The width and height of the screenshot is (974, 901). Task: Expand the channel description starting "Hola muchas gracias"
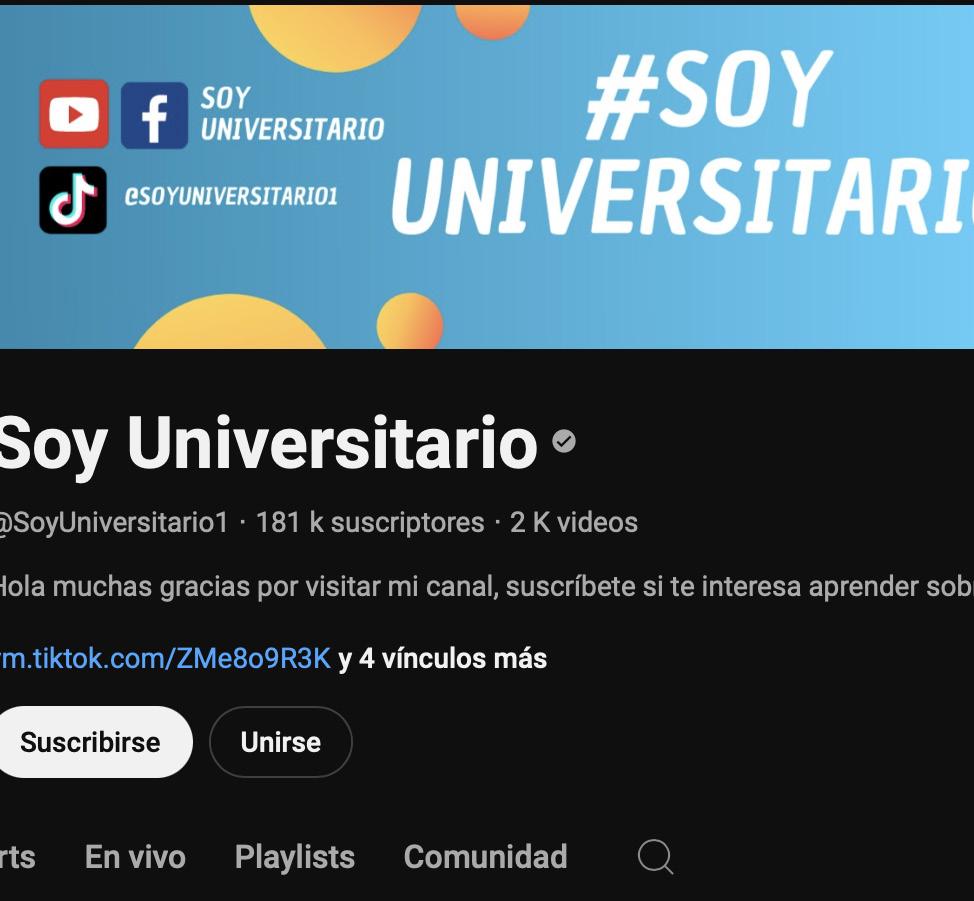tap(486, 587)
